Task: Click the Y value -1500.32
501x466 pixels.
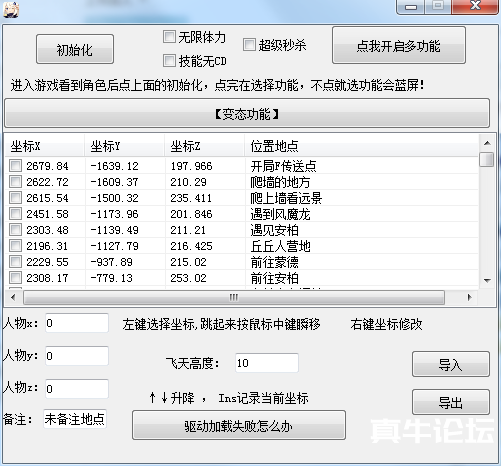Action: [114, 198]
